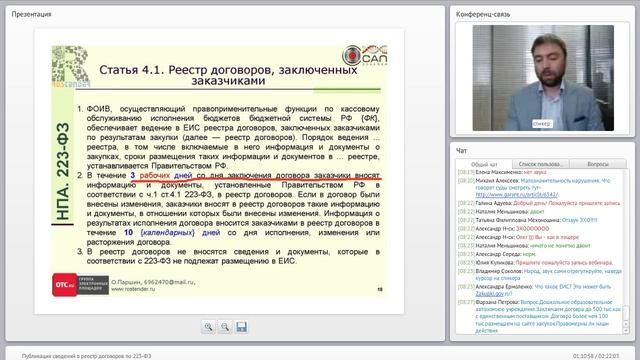Select Владимир Соколов's chat message
Image resolution: width=640 pixels, height=360 pixels.
tap(540, 275)
